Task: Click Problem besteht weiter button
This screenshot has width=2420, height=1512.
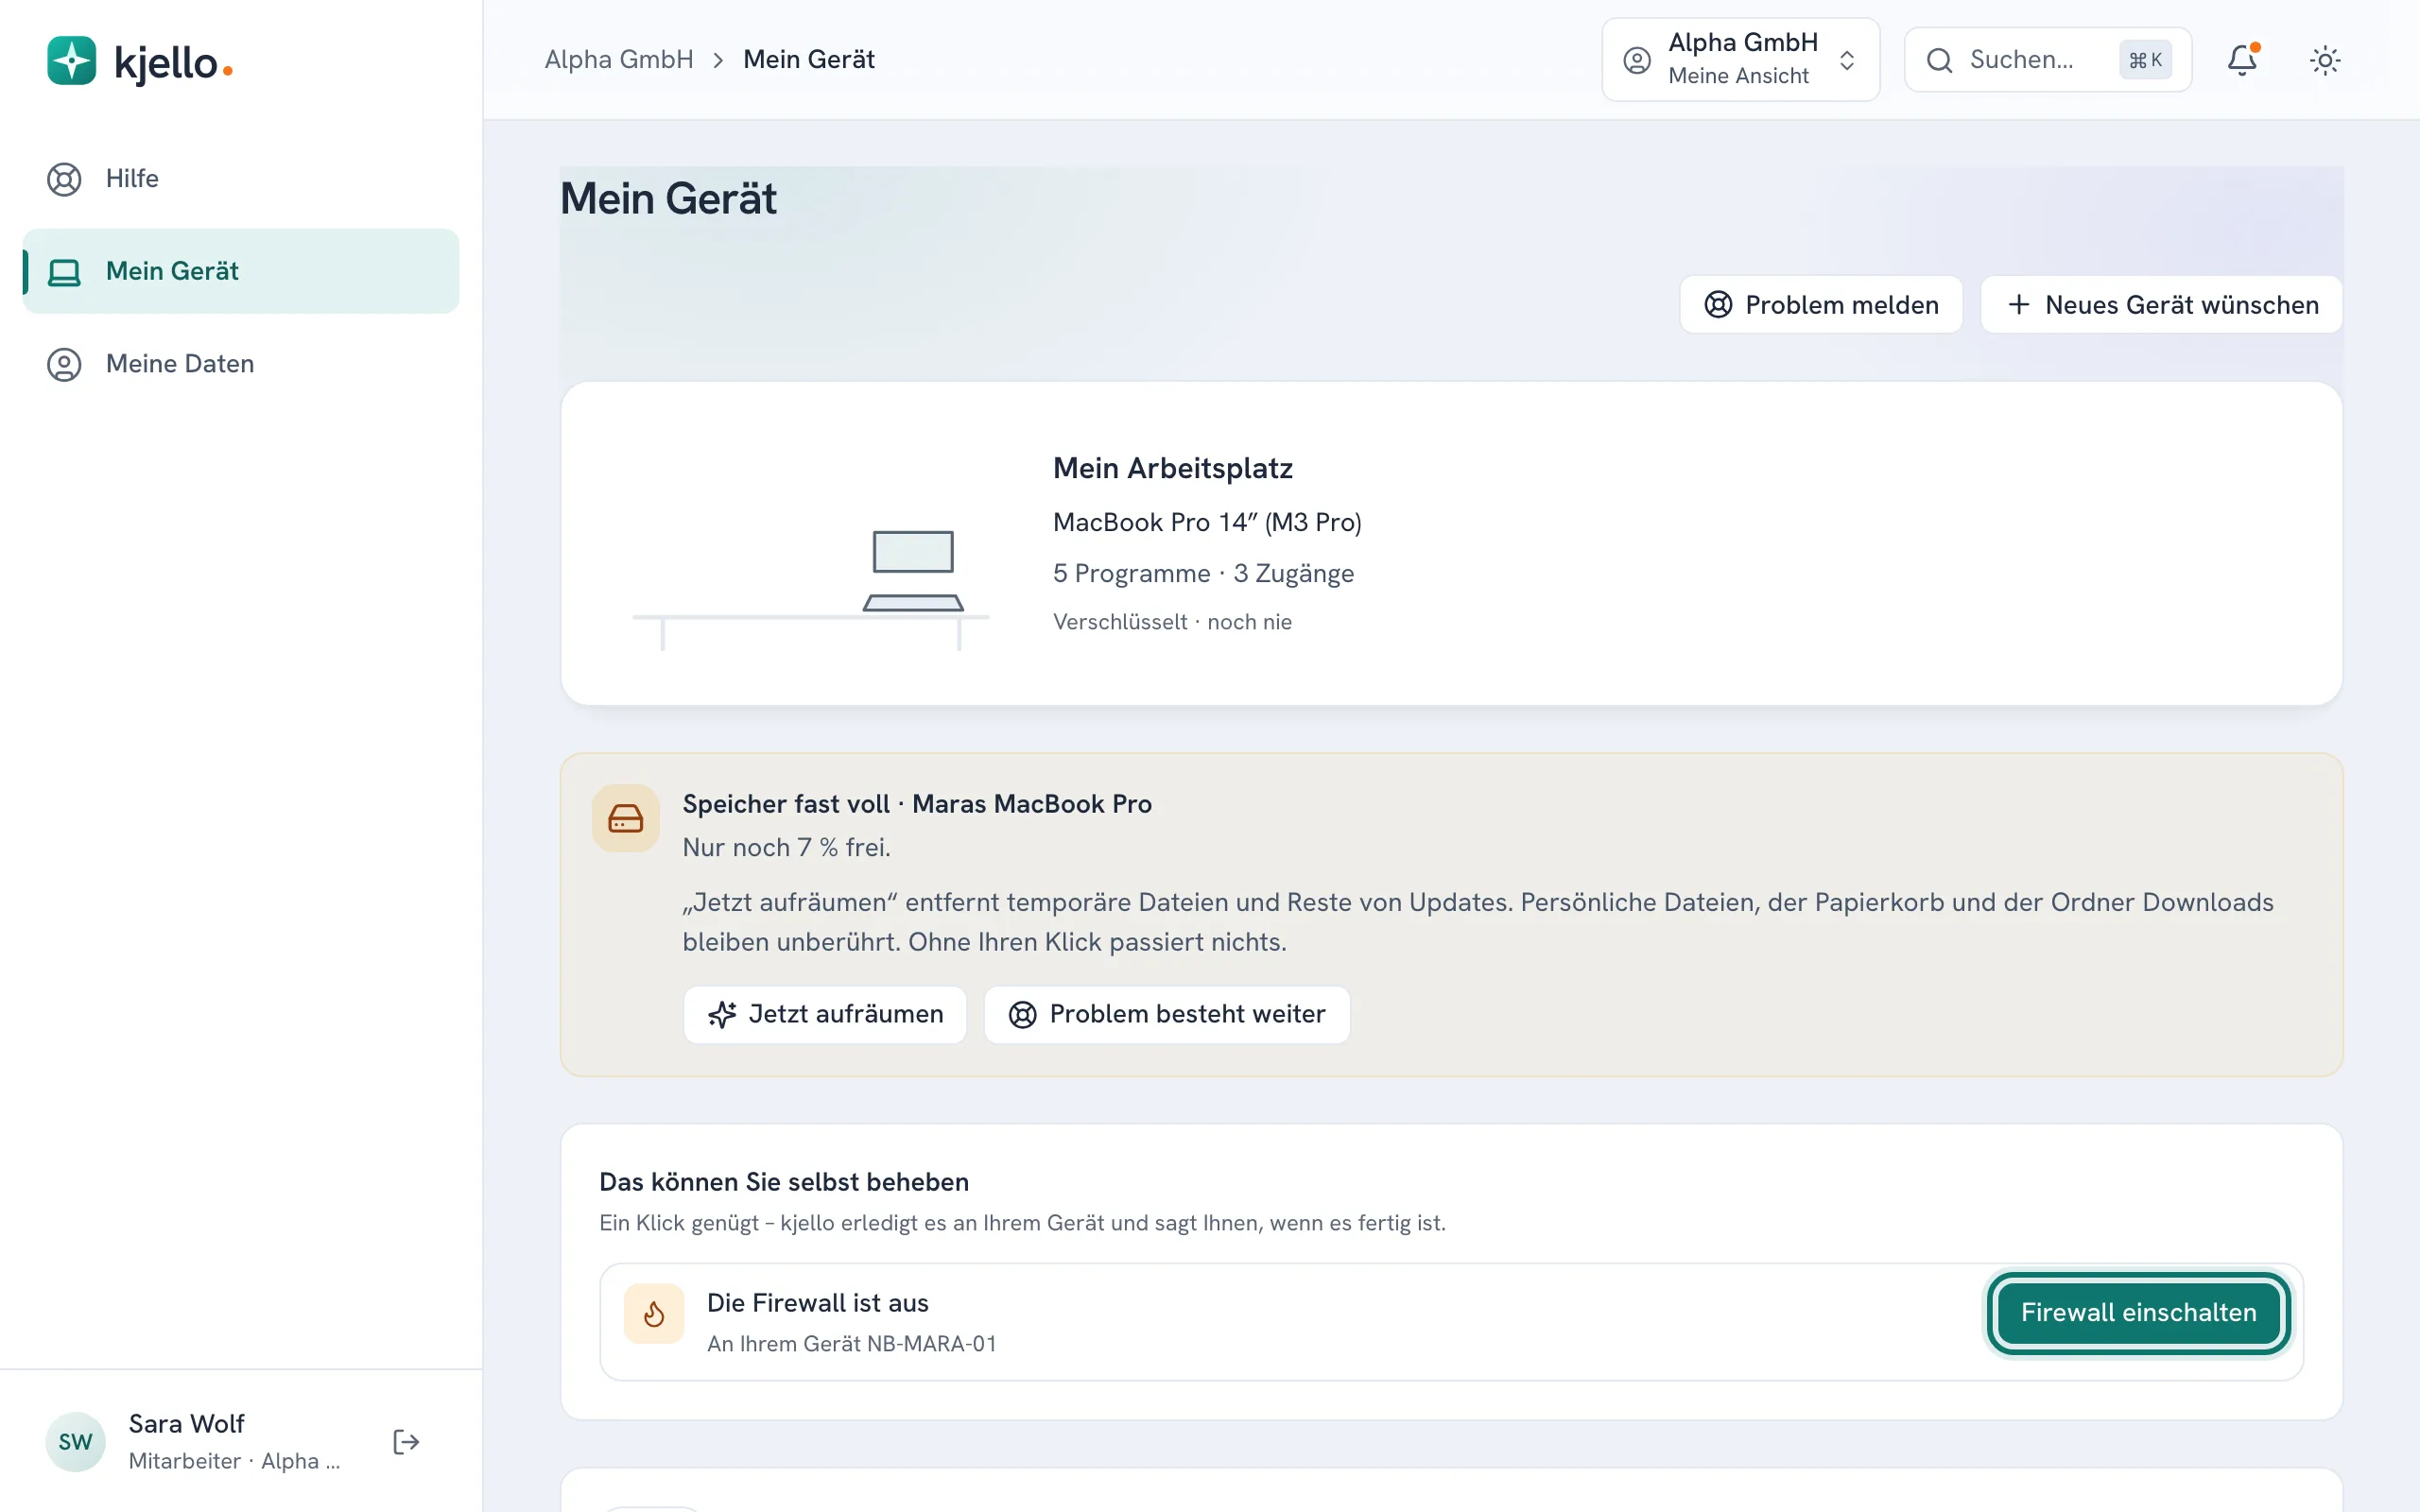Action: coord(1166,1014)
